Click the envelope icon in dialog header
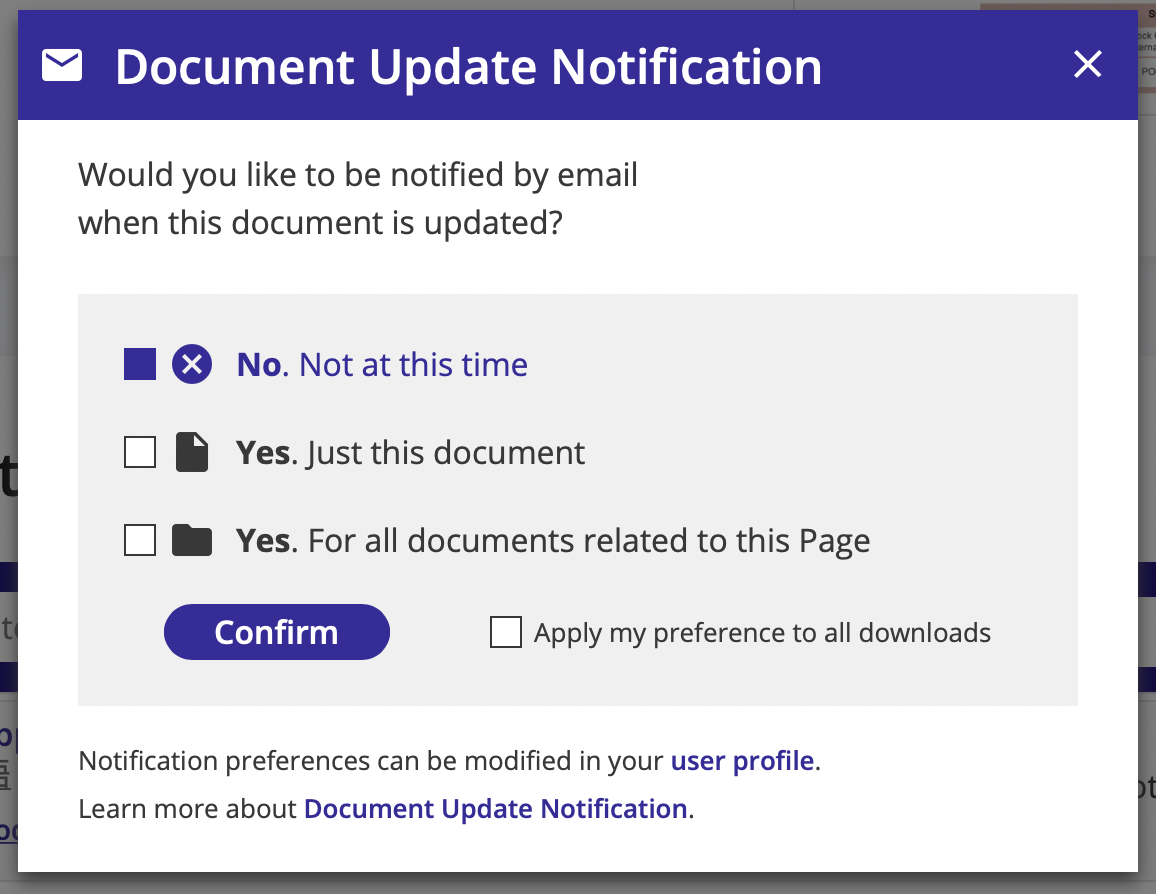The height and width of the screenshot is (894, 1156). pyautogui.click(x=62, y=66)
